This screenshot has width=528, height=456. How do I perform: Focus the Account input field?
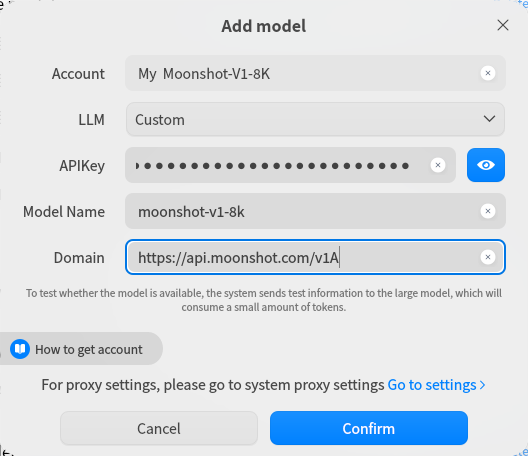pyautogui.click(x=315, y=73)
